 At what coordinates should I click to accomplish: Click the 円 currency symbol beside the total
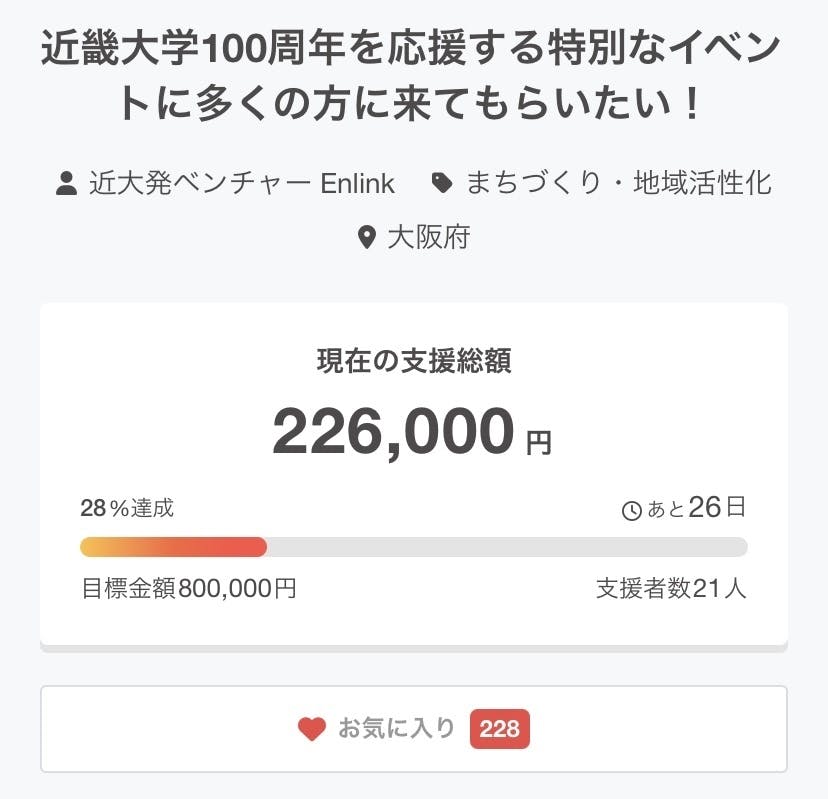click(539, 442)
